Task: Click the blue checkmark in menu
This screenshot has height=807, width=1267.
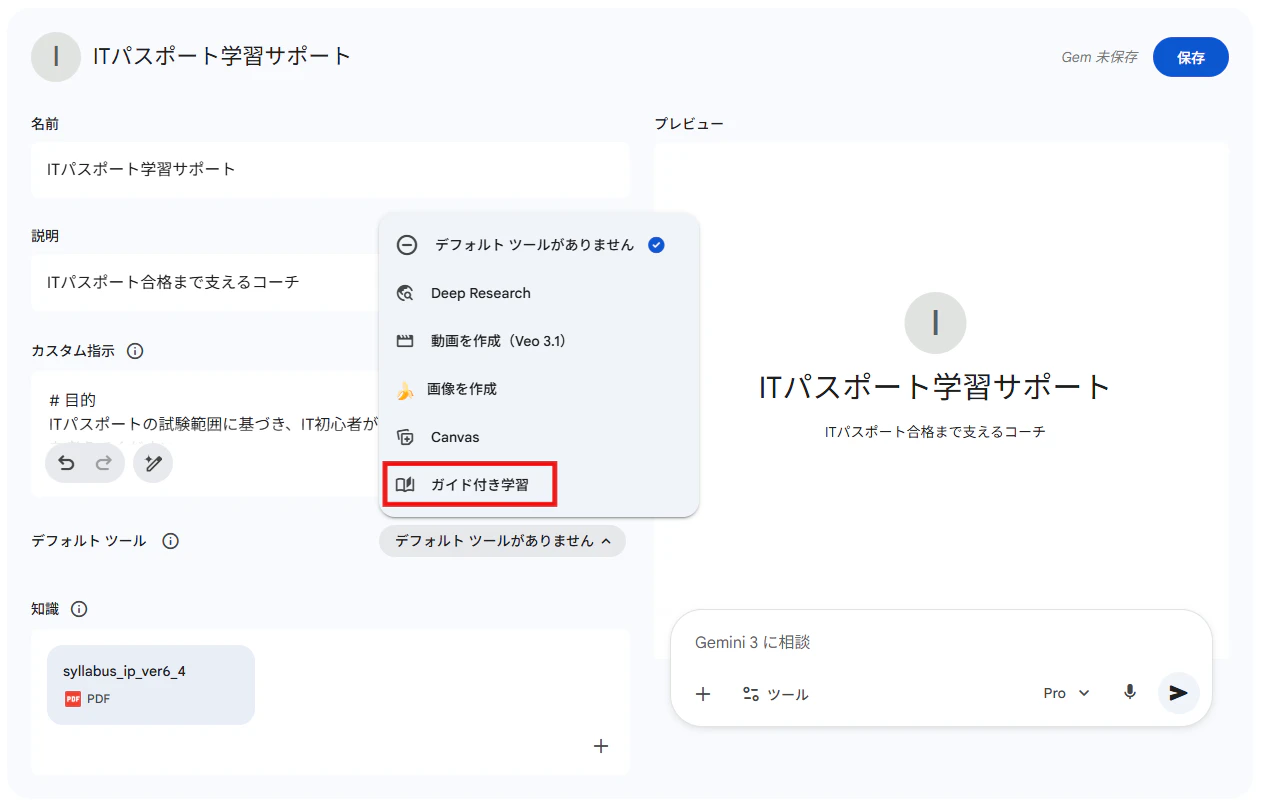Action: tap(656, 245)
